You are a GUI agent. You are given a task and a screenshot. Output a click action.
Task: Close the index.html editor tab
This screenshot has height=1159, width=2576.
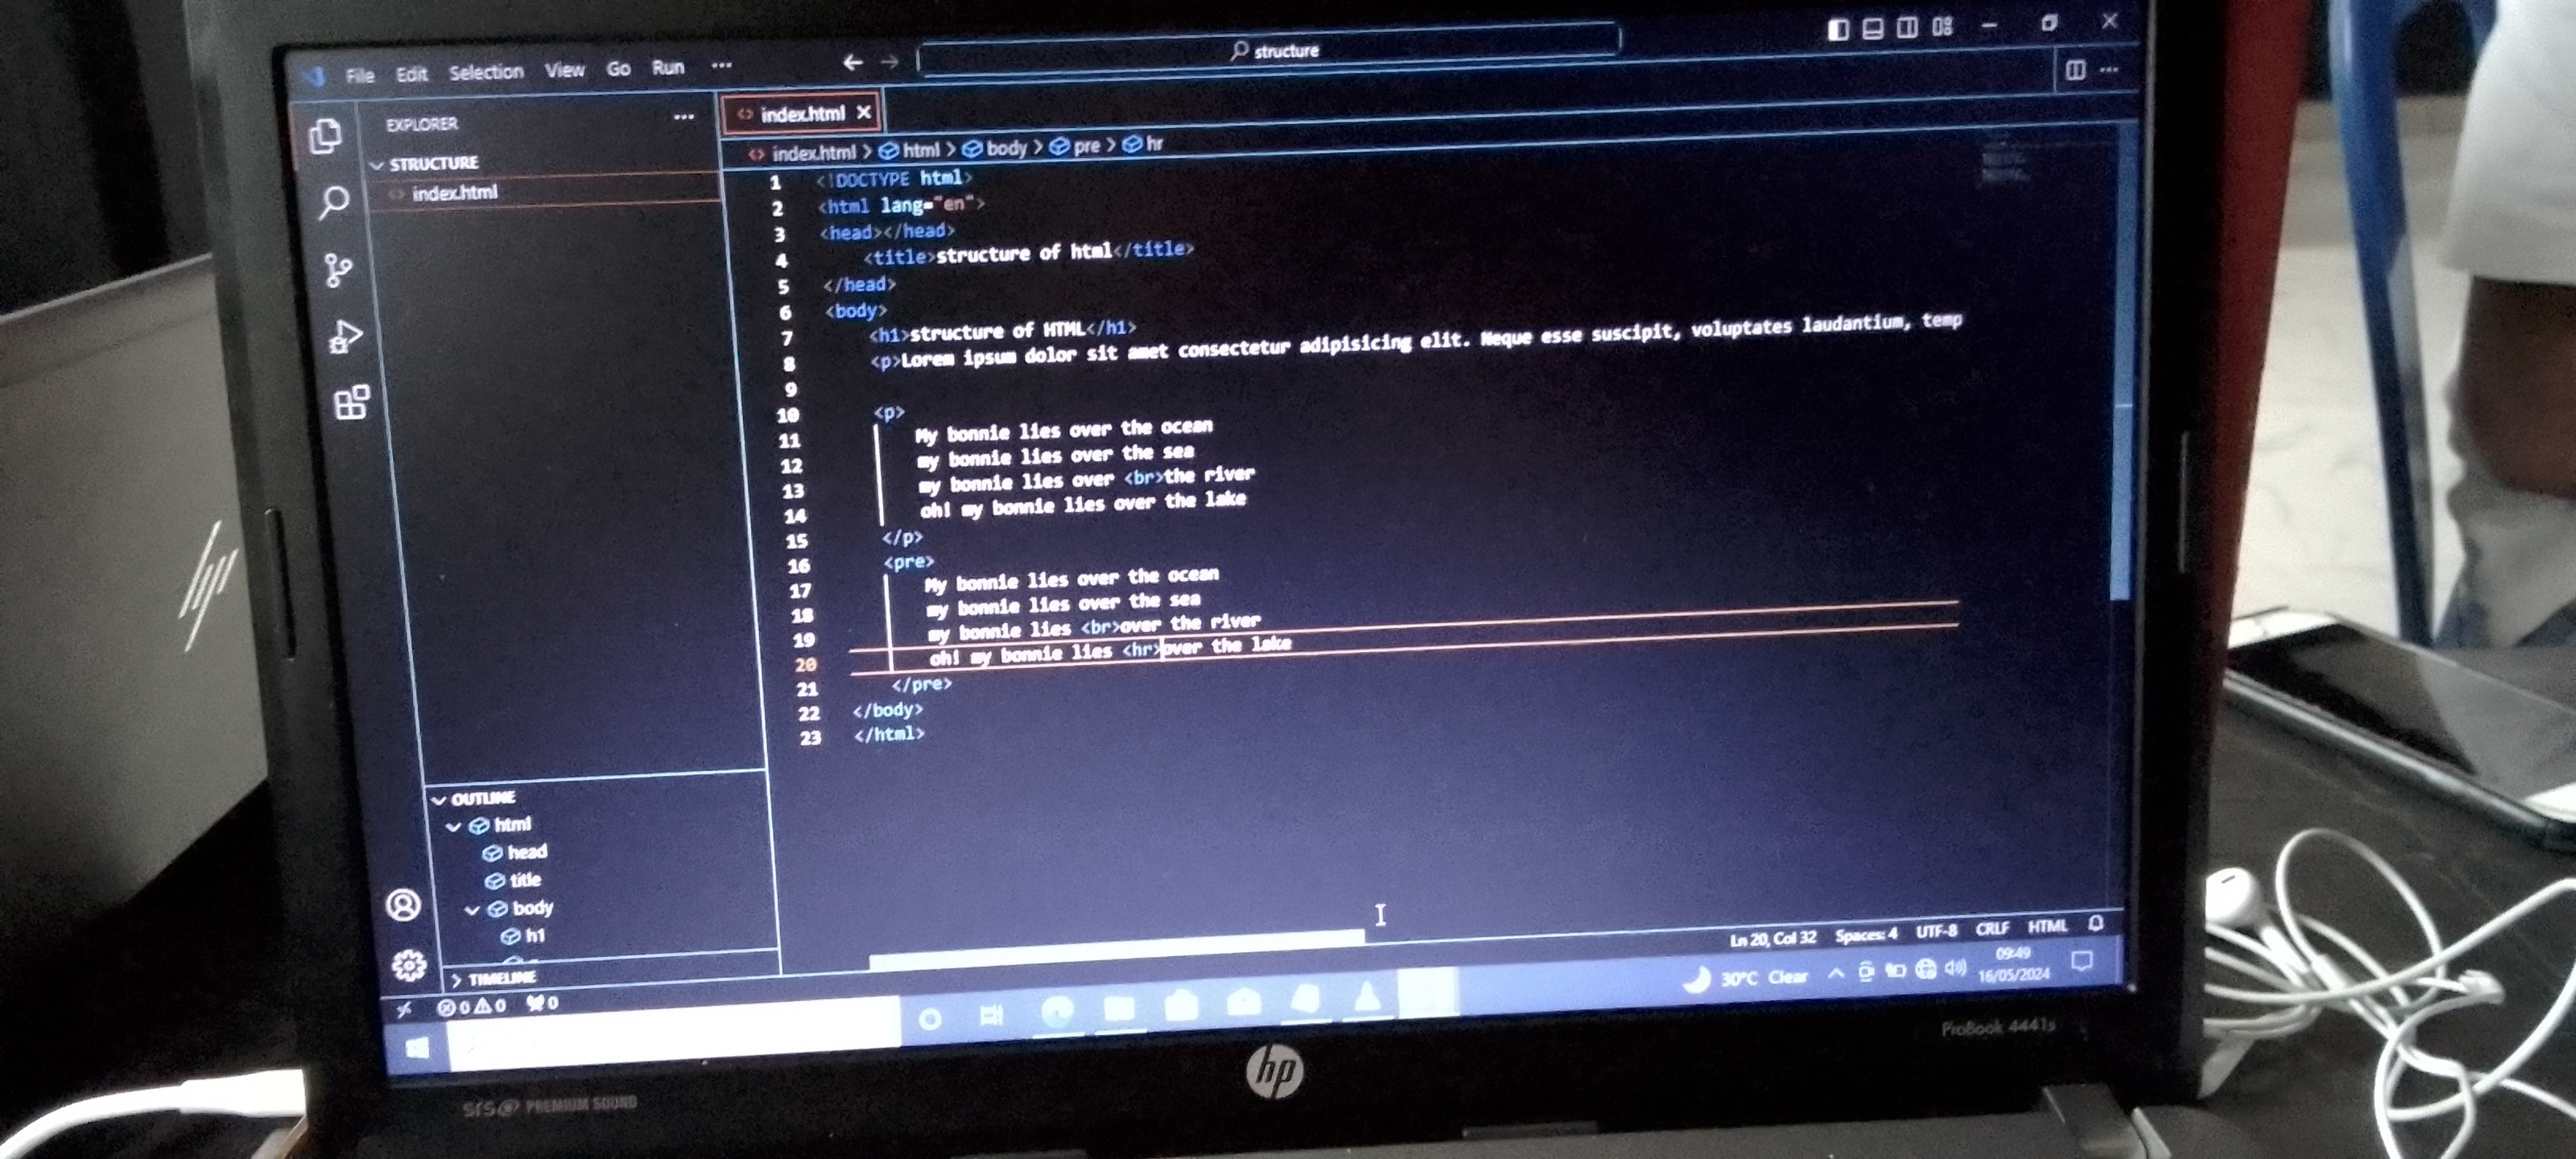864,113
